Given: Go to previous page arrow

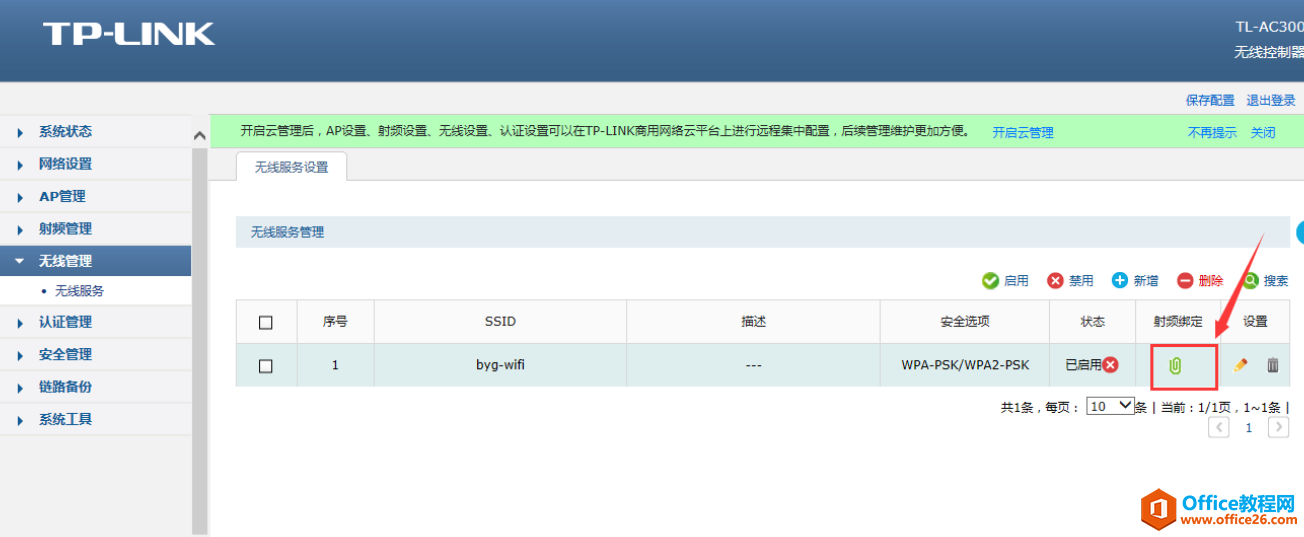Looking at the screenshot, I should pyautogui.click(x=1219, y=427).
